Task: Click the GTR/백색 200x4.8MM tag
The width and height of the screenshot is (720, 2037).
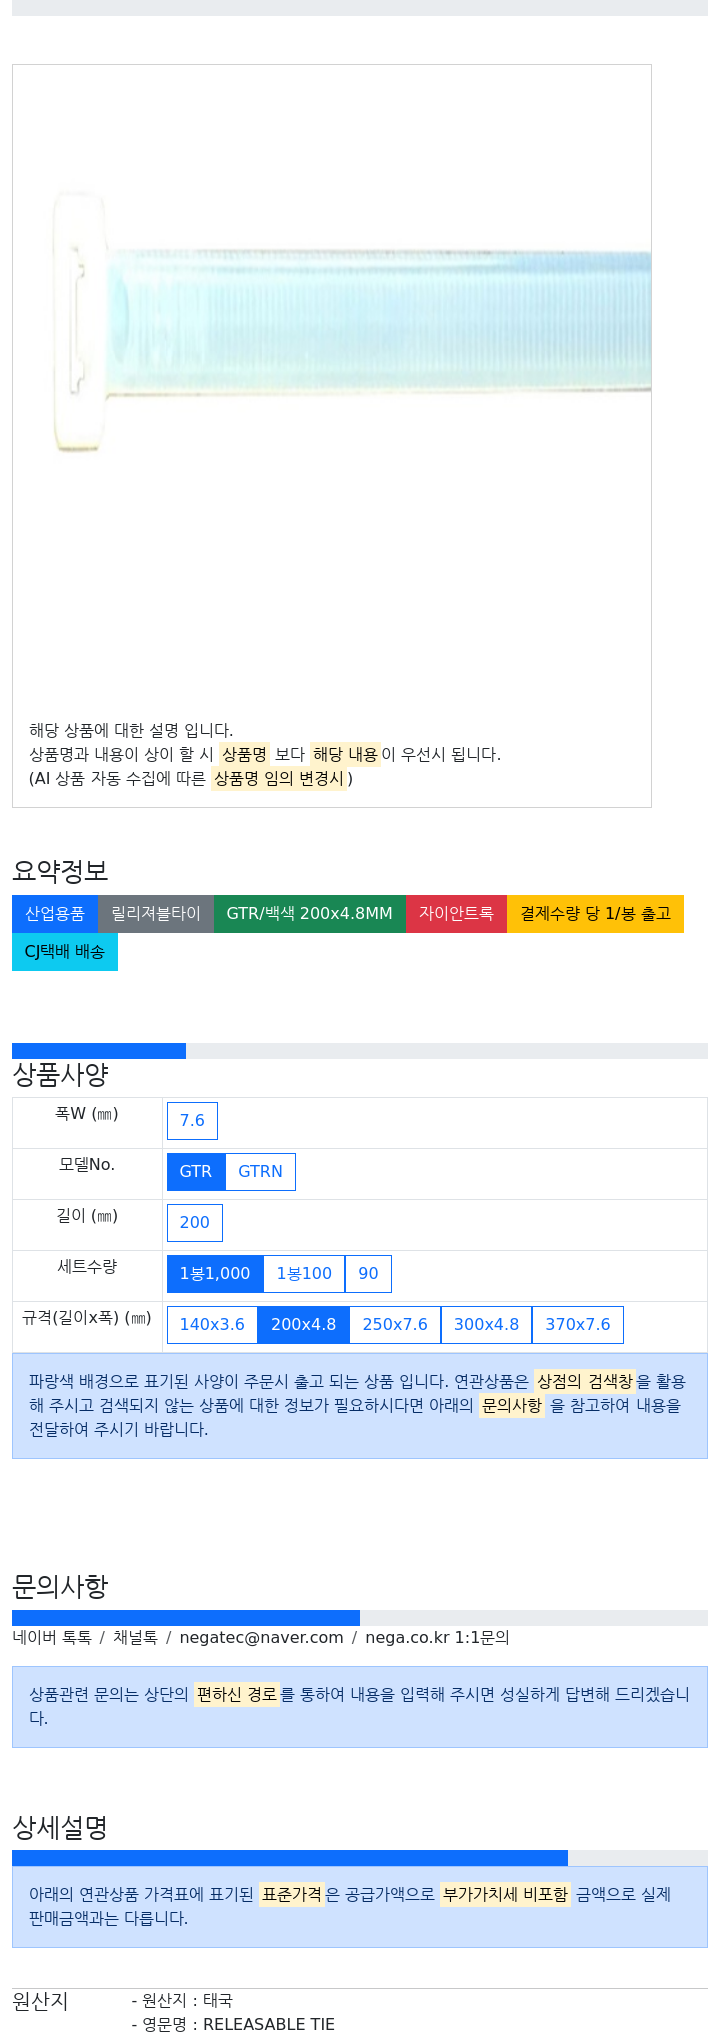Action: coord(310,914)
